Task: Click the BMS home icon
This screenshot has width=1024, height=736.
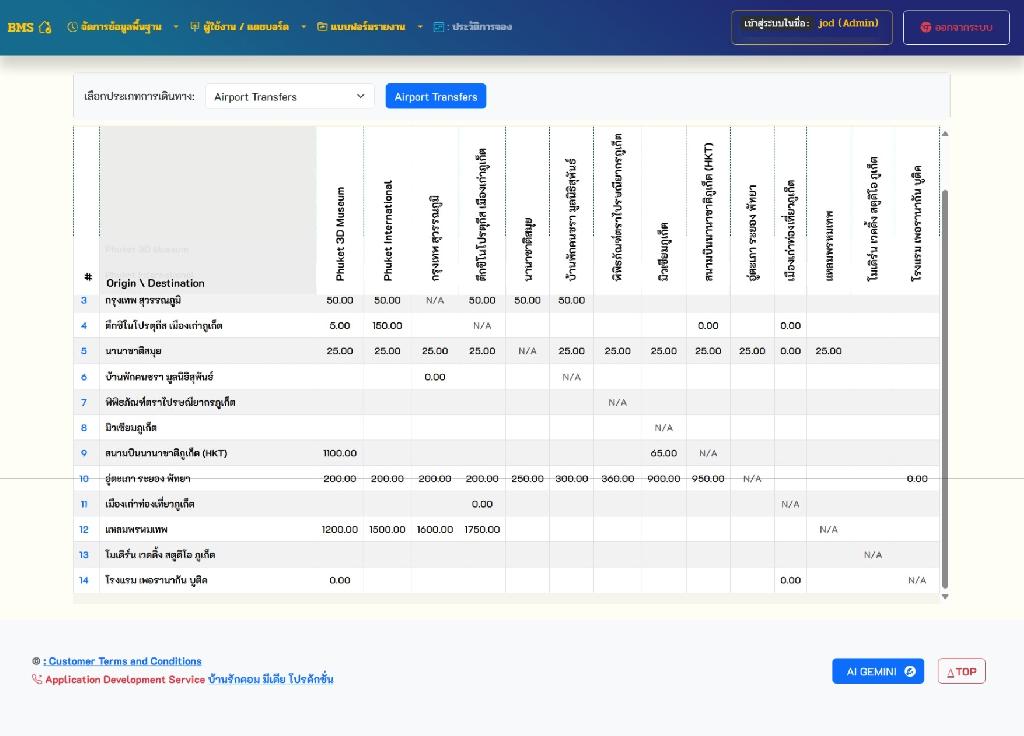Action: 45,27
